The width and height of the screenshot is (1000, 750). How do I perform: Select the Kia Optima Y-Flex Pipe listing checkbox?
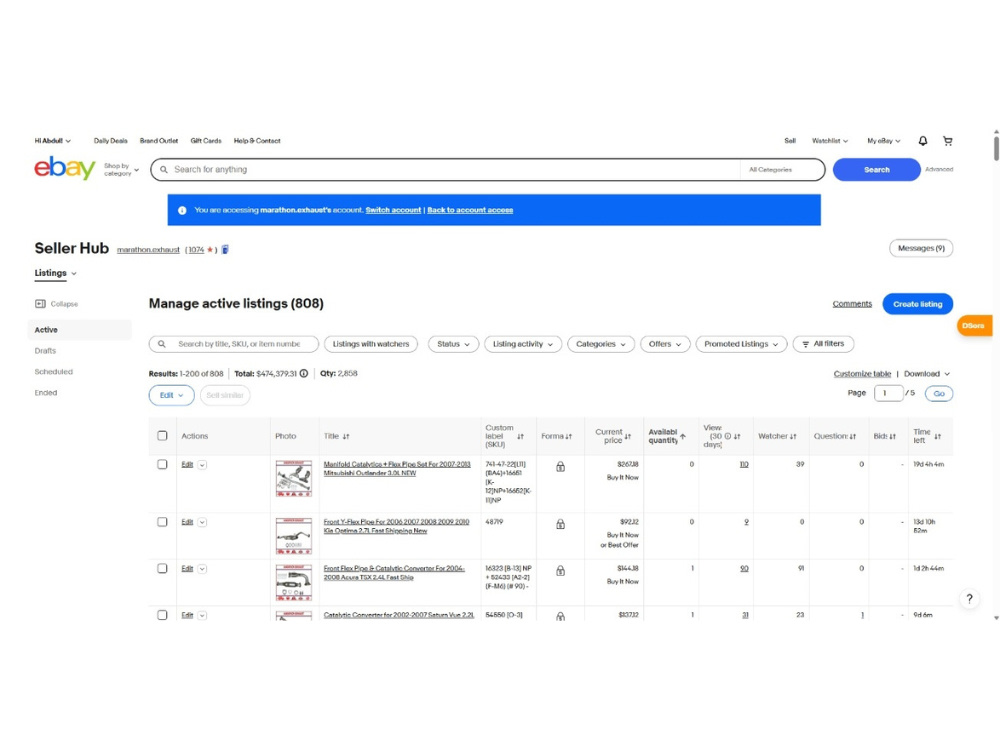162,522
